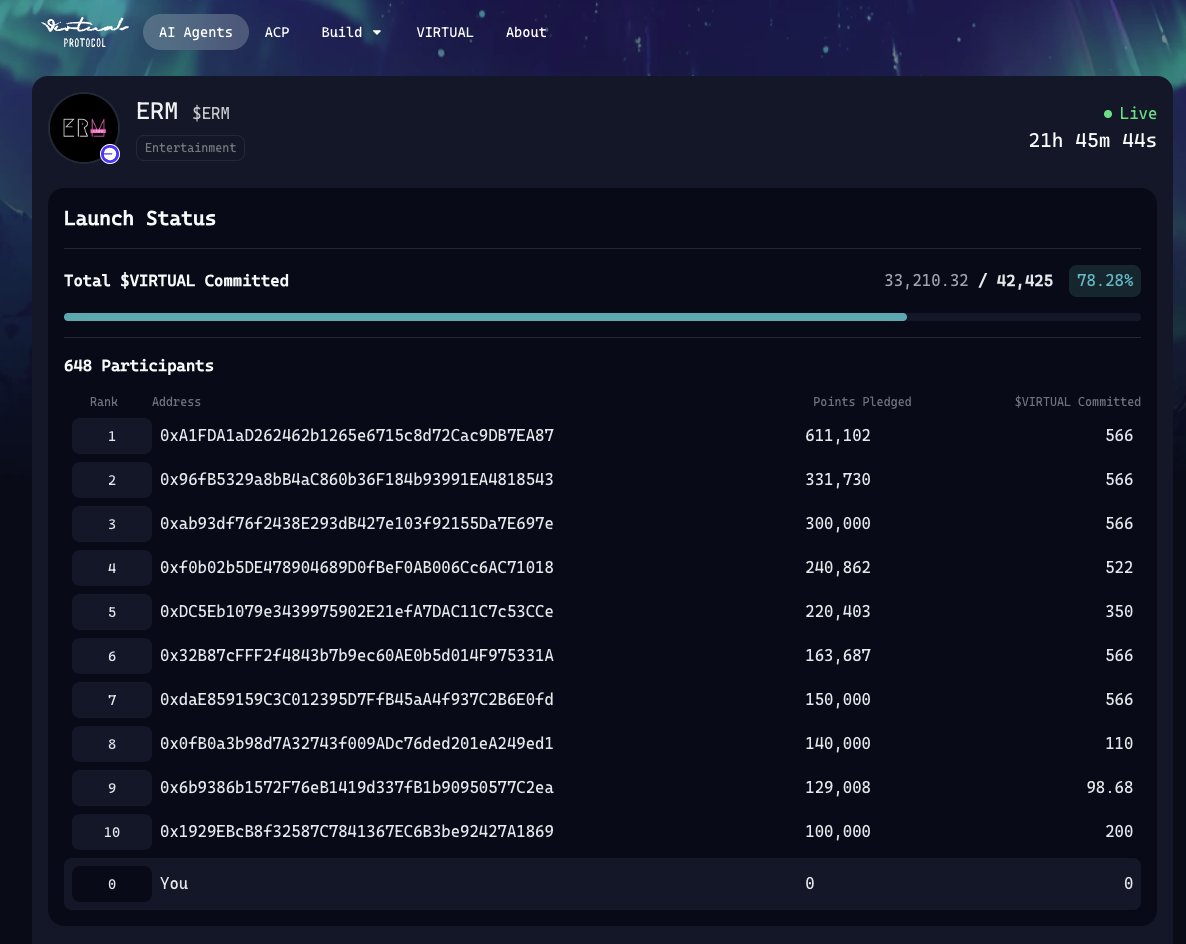Click points pledged value 220,403
The height and width of the screenshot is (944, 1186).
point(838,611)
